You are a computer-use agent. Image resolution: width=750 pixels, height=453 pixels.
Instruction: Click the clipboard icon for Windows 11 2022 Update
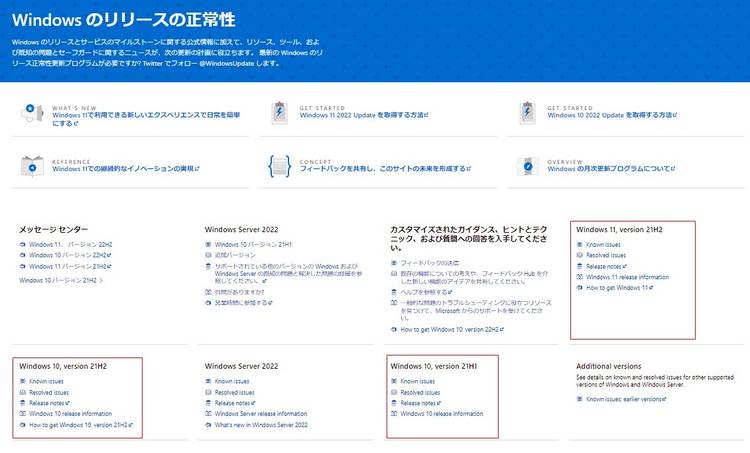tap(279, 113)
